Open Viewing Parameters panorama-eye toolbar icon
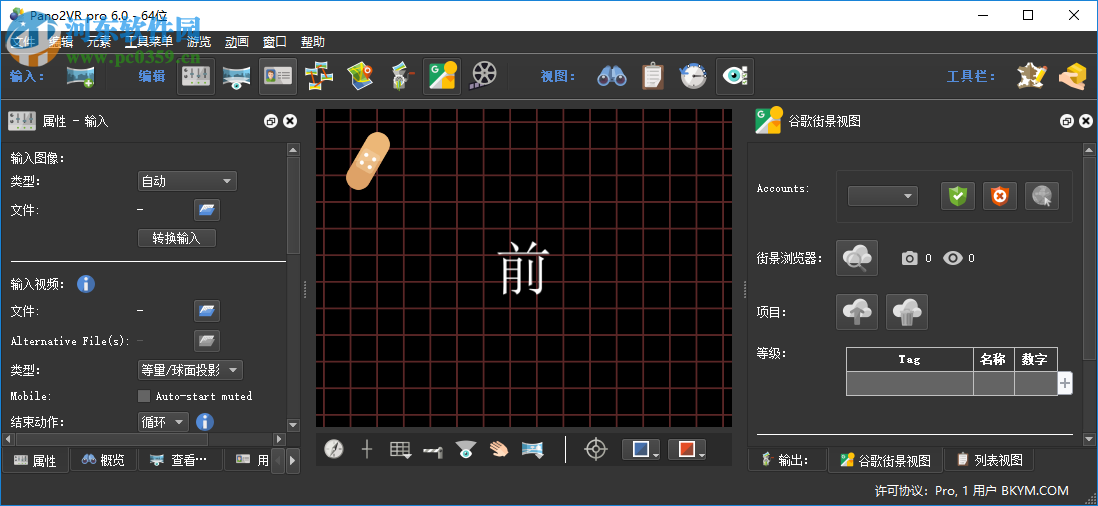This screenshot has height=506, width=1098. click(237, 76)
